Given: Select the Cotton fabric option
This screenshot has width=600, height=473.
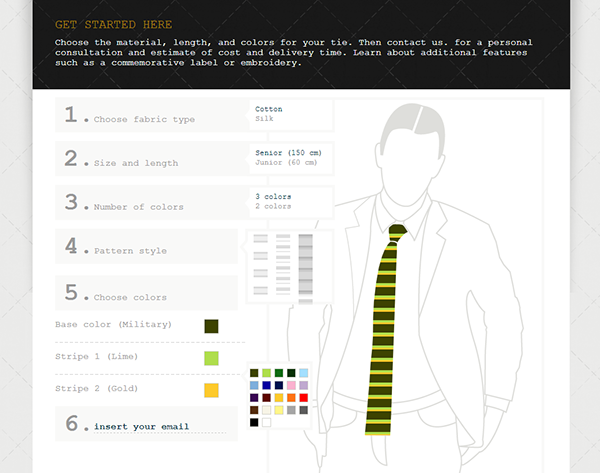Looking at the screenshot, I should [x=269, y=109].
